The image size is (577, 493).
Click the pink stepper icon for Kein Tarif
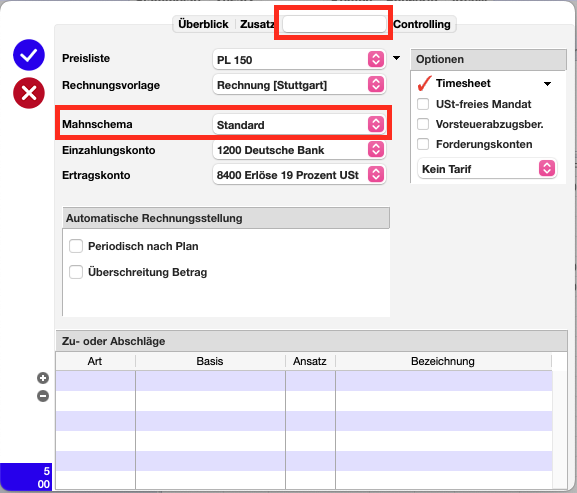click(x=547, y=169)
